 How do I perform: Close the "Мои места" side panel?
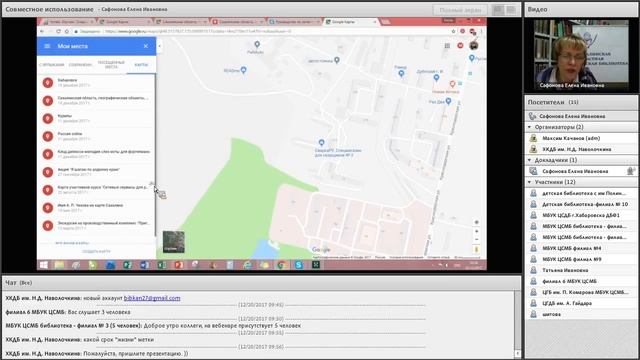(146, 46)
